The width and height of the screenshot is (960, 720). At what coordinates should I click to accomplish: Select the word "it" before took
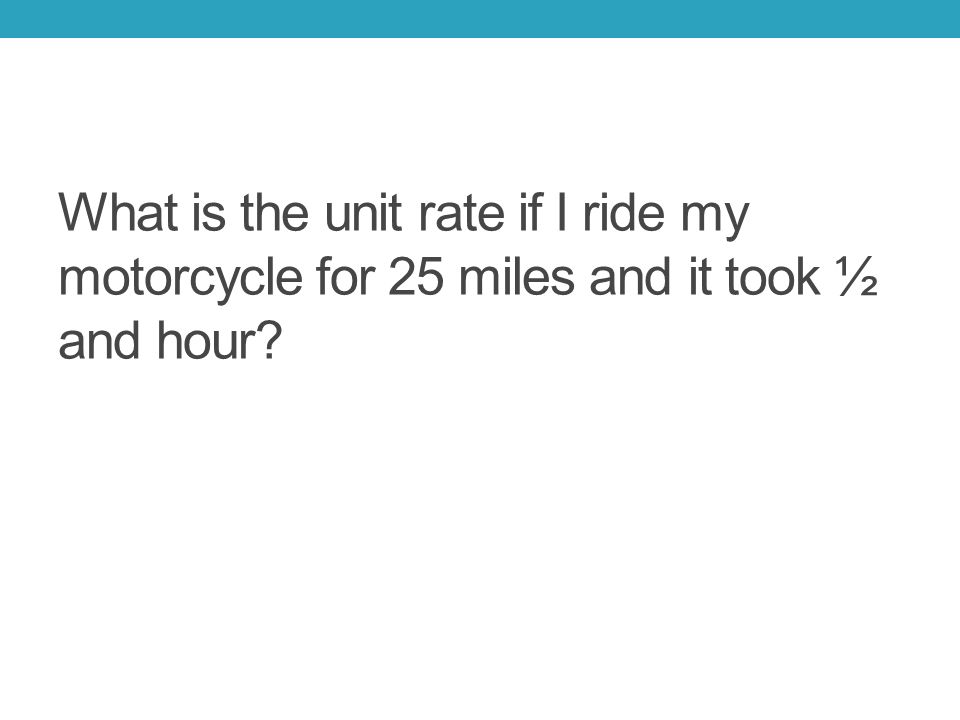pyautogui.click(x=700, y=276)
